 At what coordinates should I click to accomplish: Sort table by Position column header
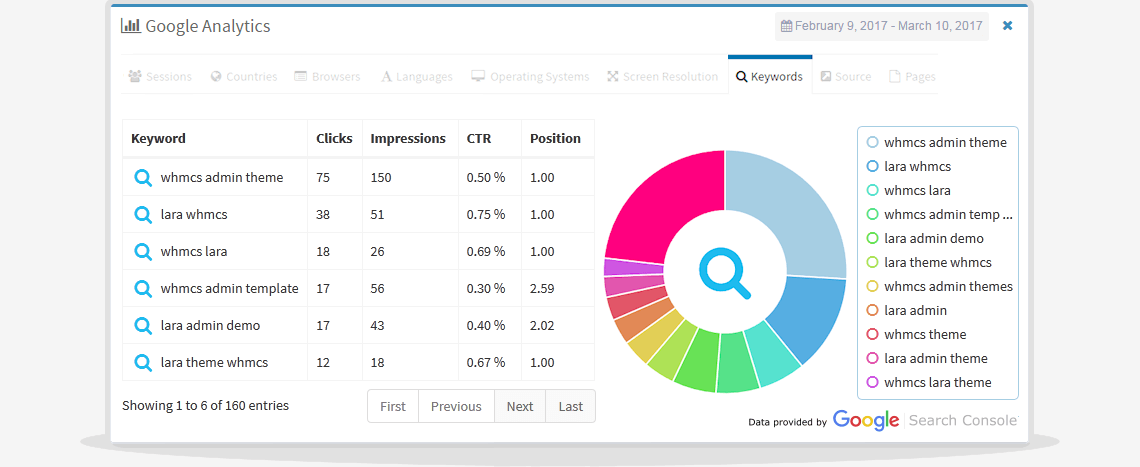pos(558,138)
